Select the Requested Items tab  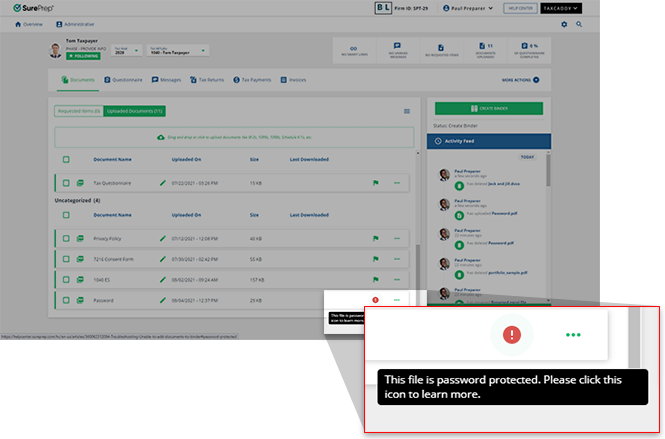78,111
